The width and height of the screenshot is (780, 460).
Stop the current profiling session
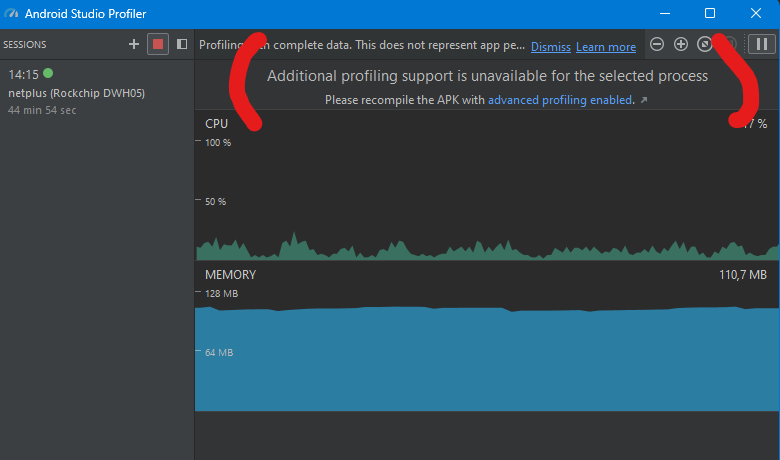(x=158, y=44)
